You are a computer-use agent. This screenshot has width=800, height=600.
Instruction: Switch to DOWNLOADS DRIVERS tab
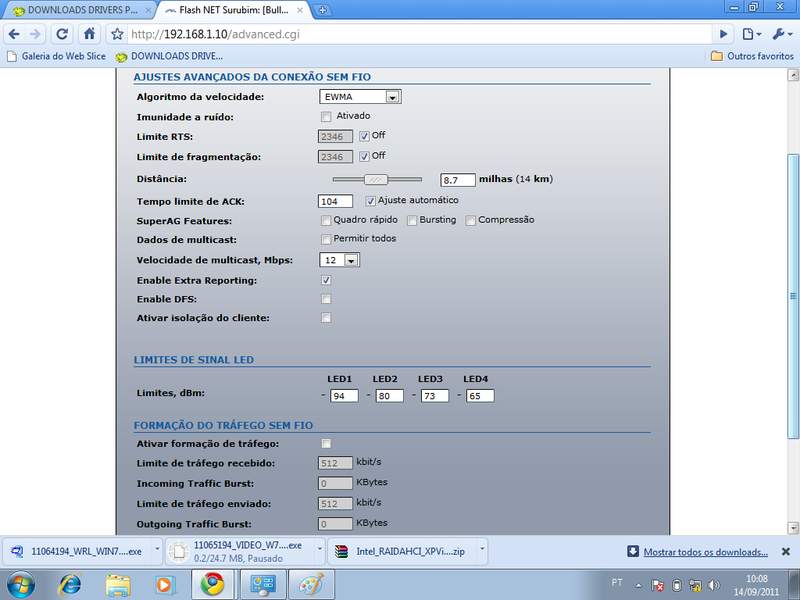pyautogui.click(x=78, y=10)
